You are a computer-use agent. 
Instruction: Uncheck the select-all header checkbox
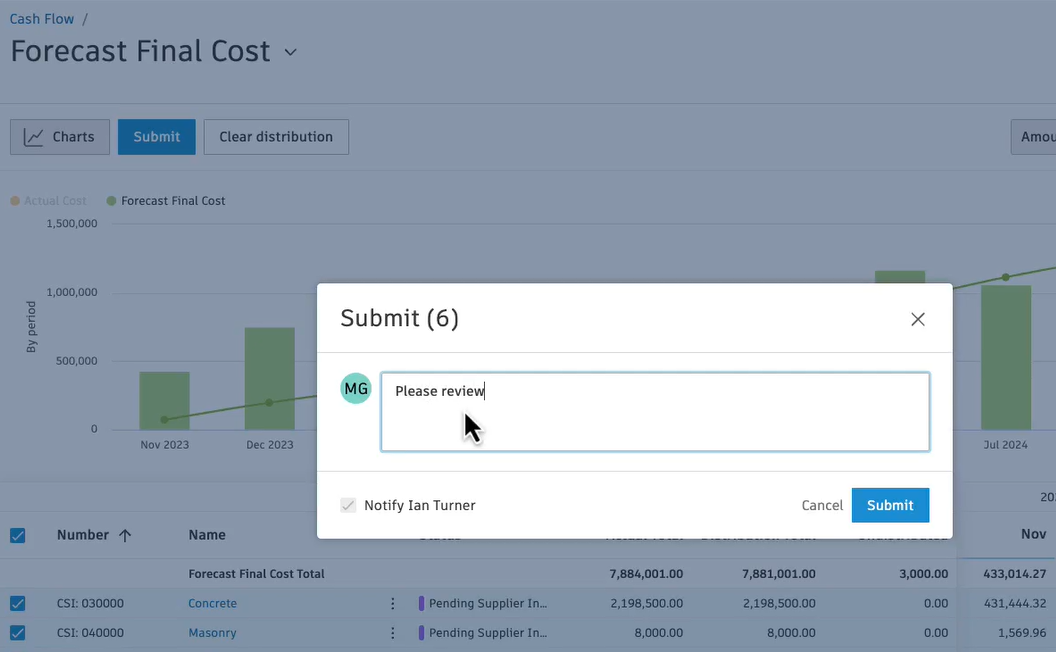18,535
